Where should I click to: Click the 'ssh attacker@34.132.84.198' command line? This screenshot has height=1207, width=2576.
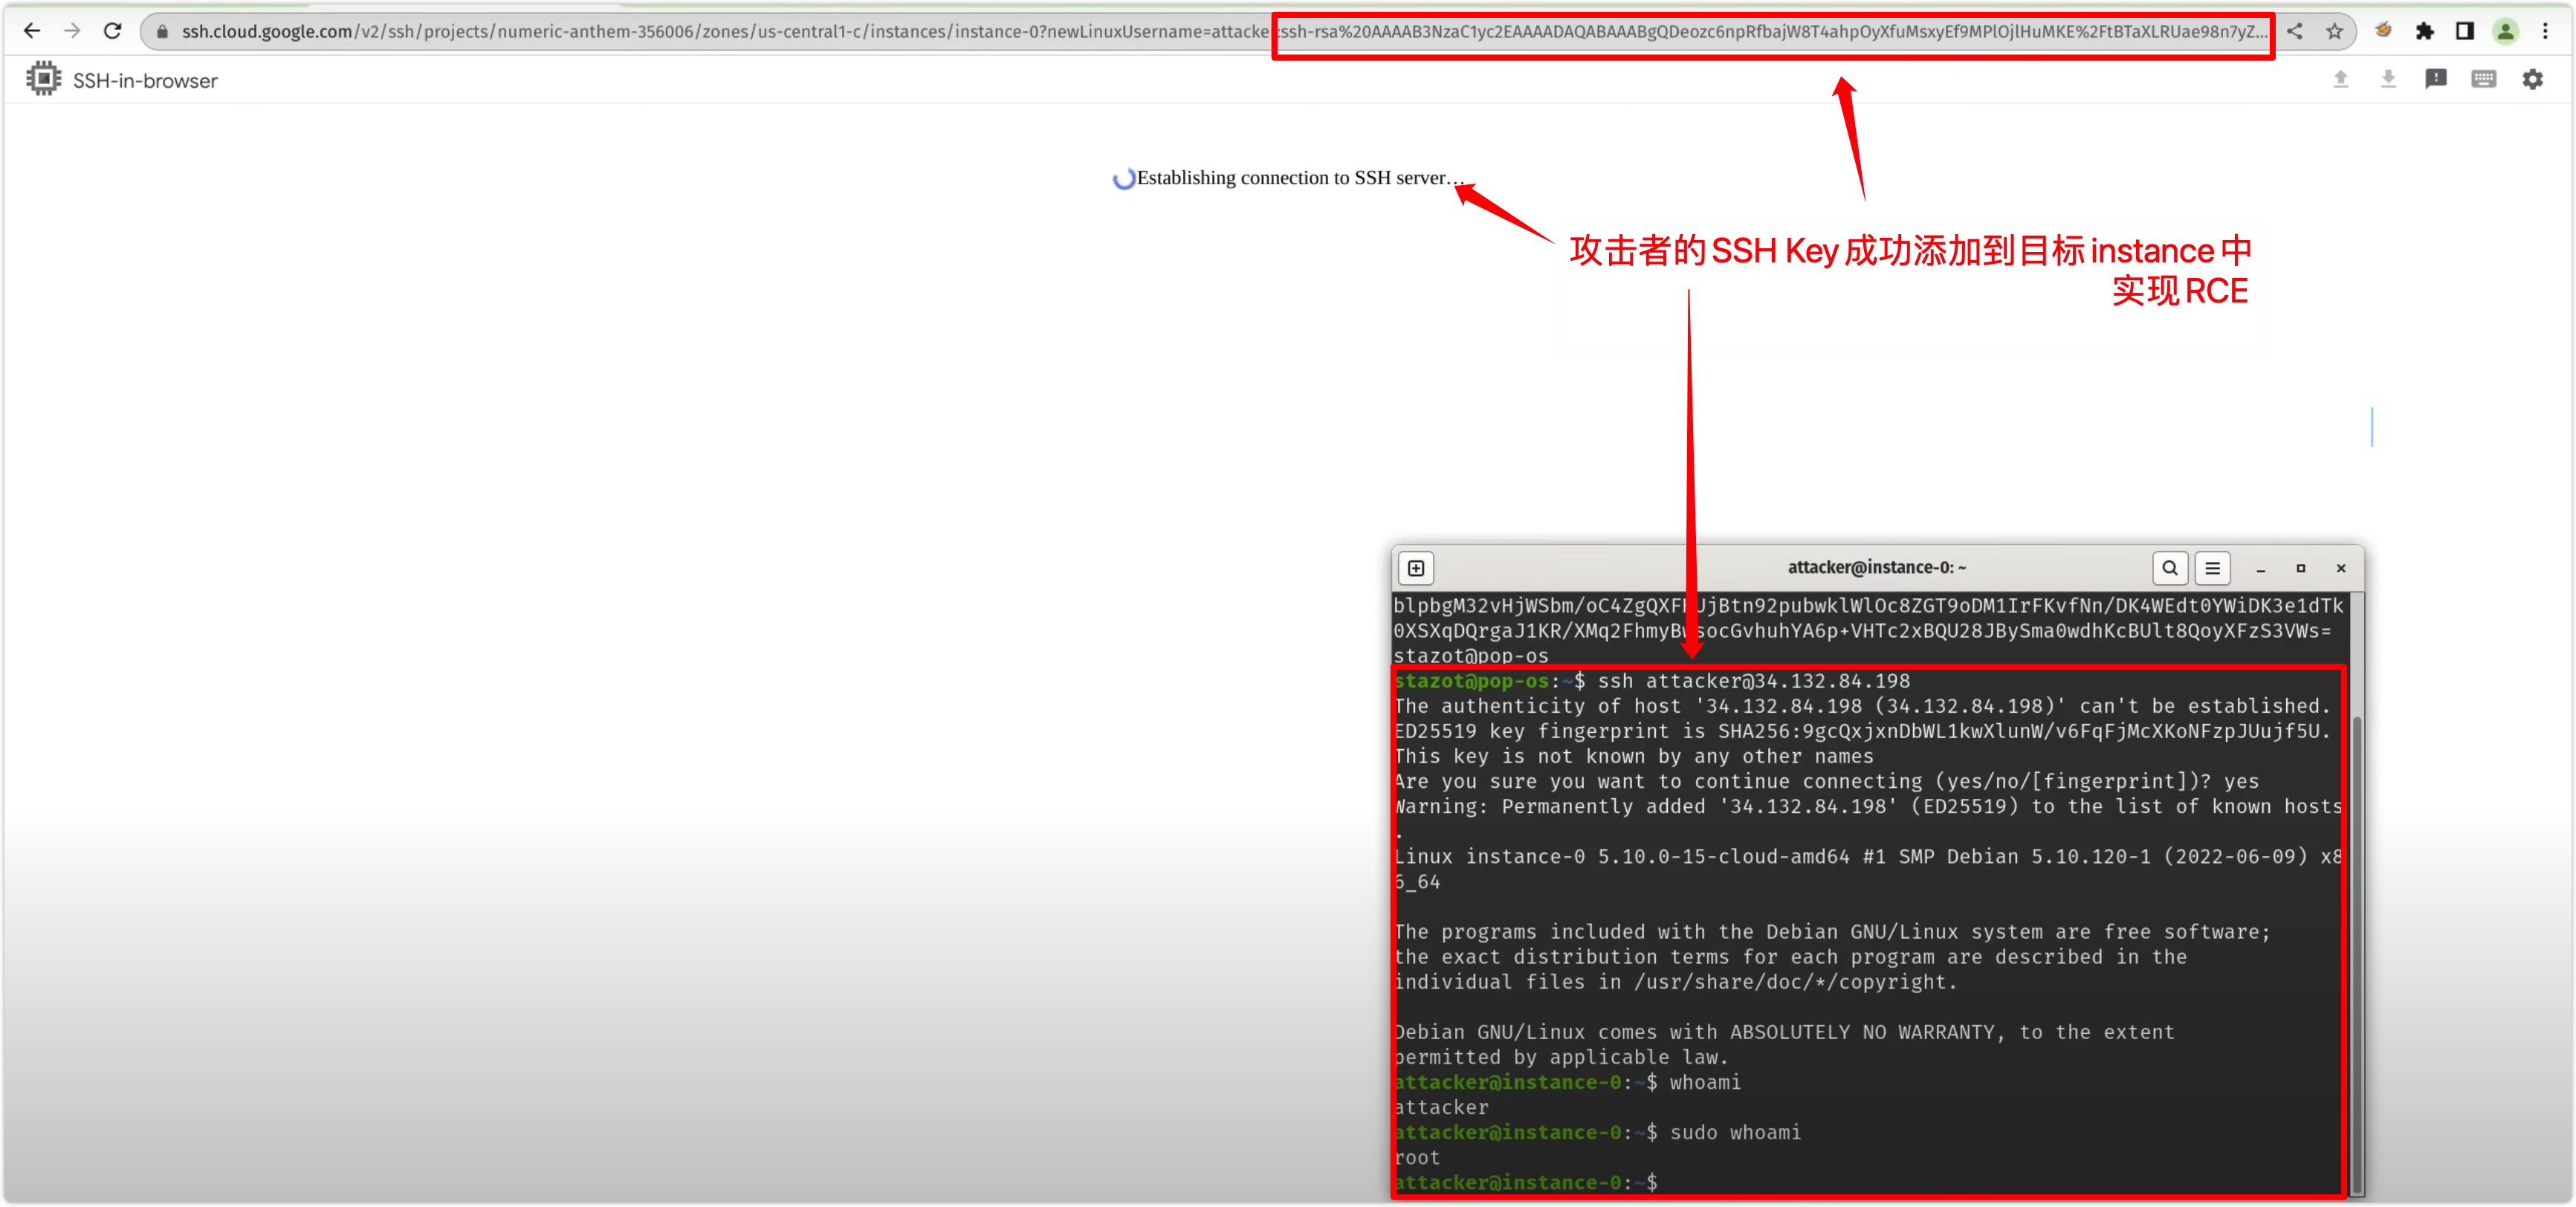point(1652,681)
